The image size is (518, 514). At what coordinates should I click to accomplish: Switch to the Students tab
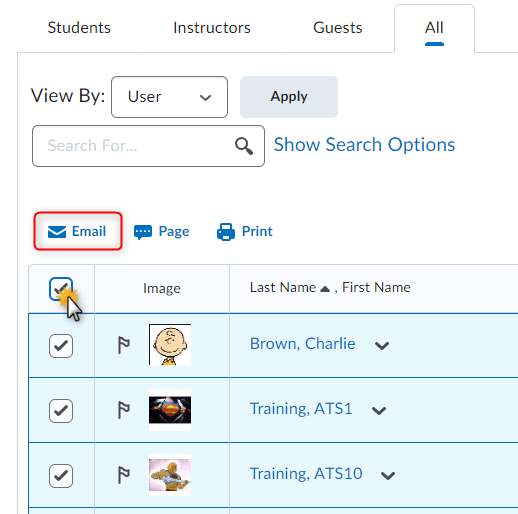[79, 28]
